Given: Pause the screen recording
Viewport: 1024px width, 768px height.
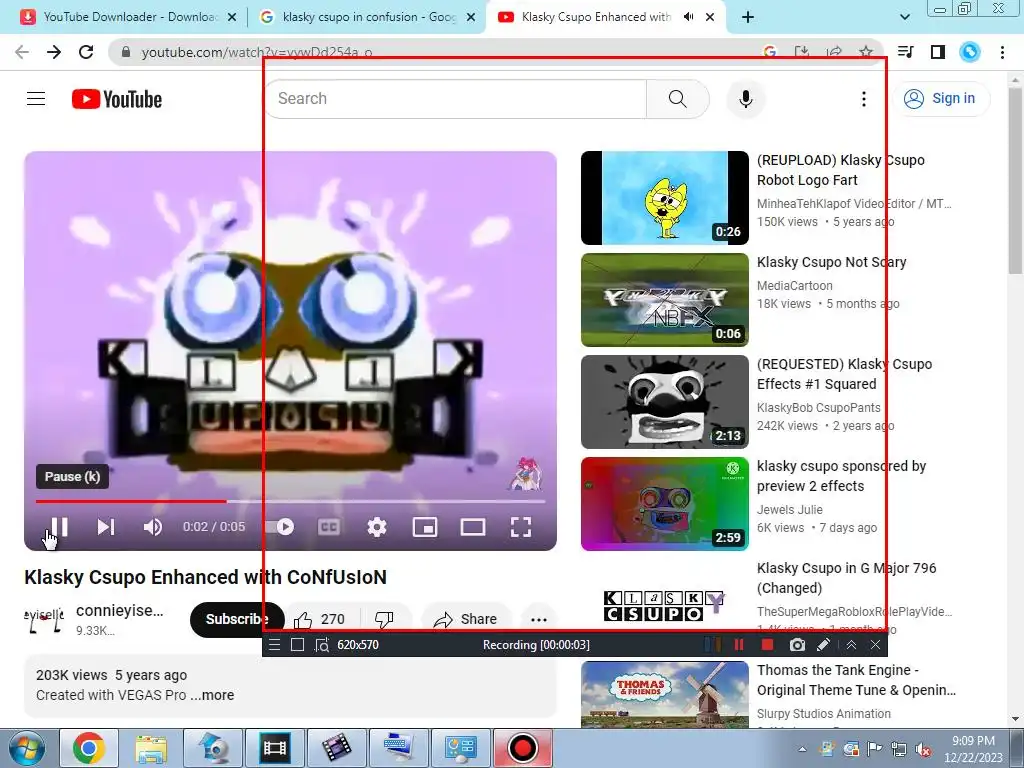Looking at the screenshot, I should [x=739, y=645].
